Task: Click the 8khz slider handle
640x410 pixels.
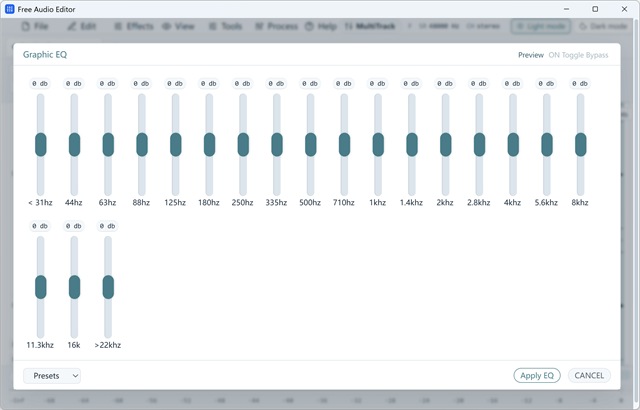Action: pos(581,144)
